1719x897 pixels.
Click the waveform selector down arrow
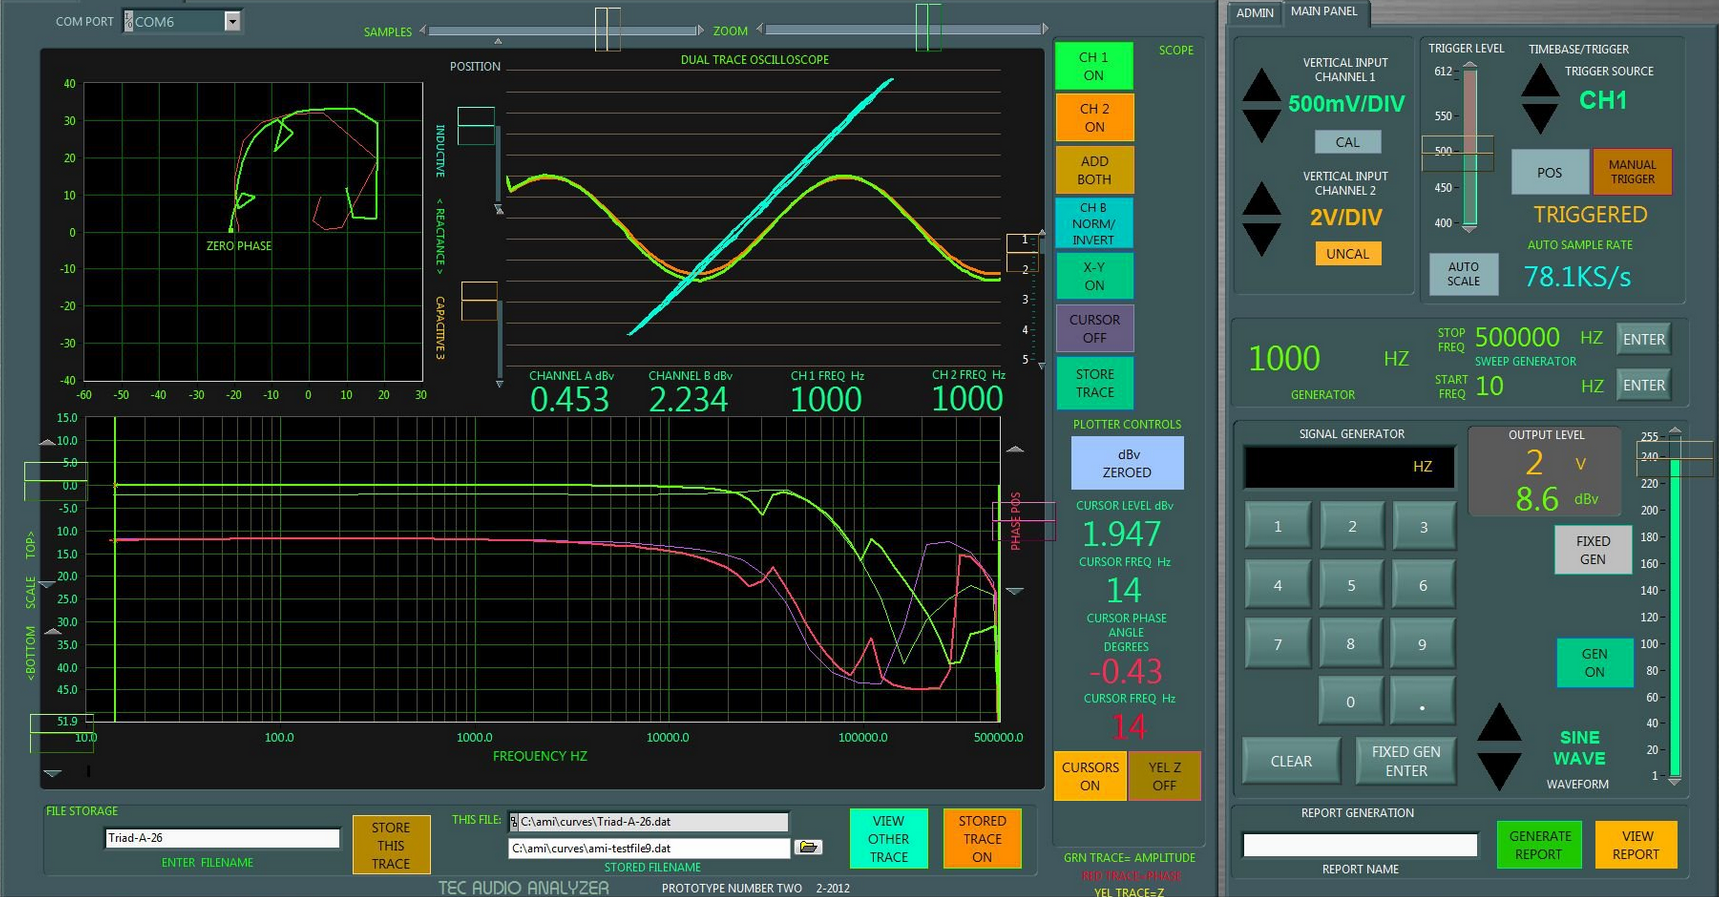click(x=1499, y=770)
